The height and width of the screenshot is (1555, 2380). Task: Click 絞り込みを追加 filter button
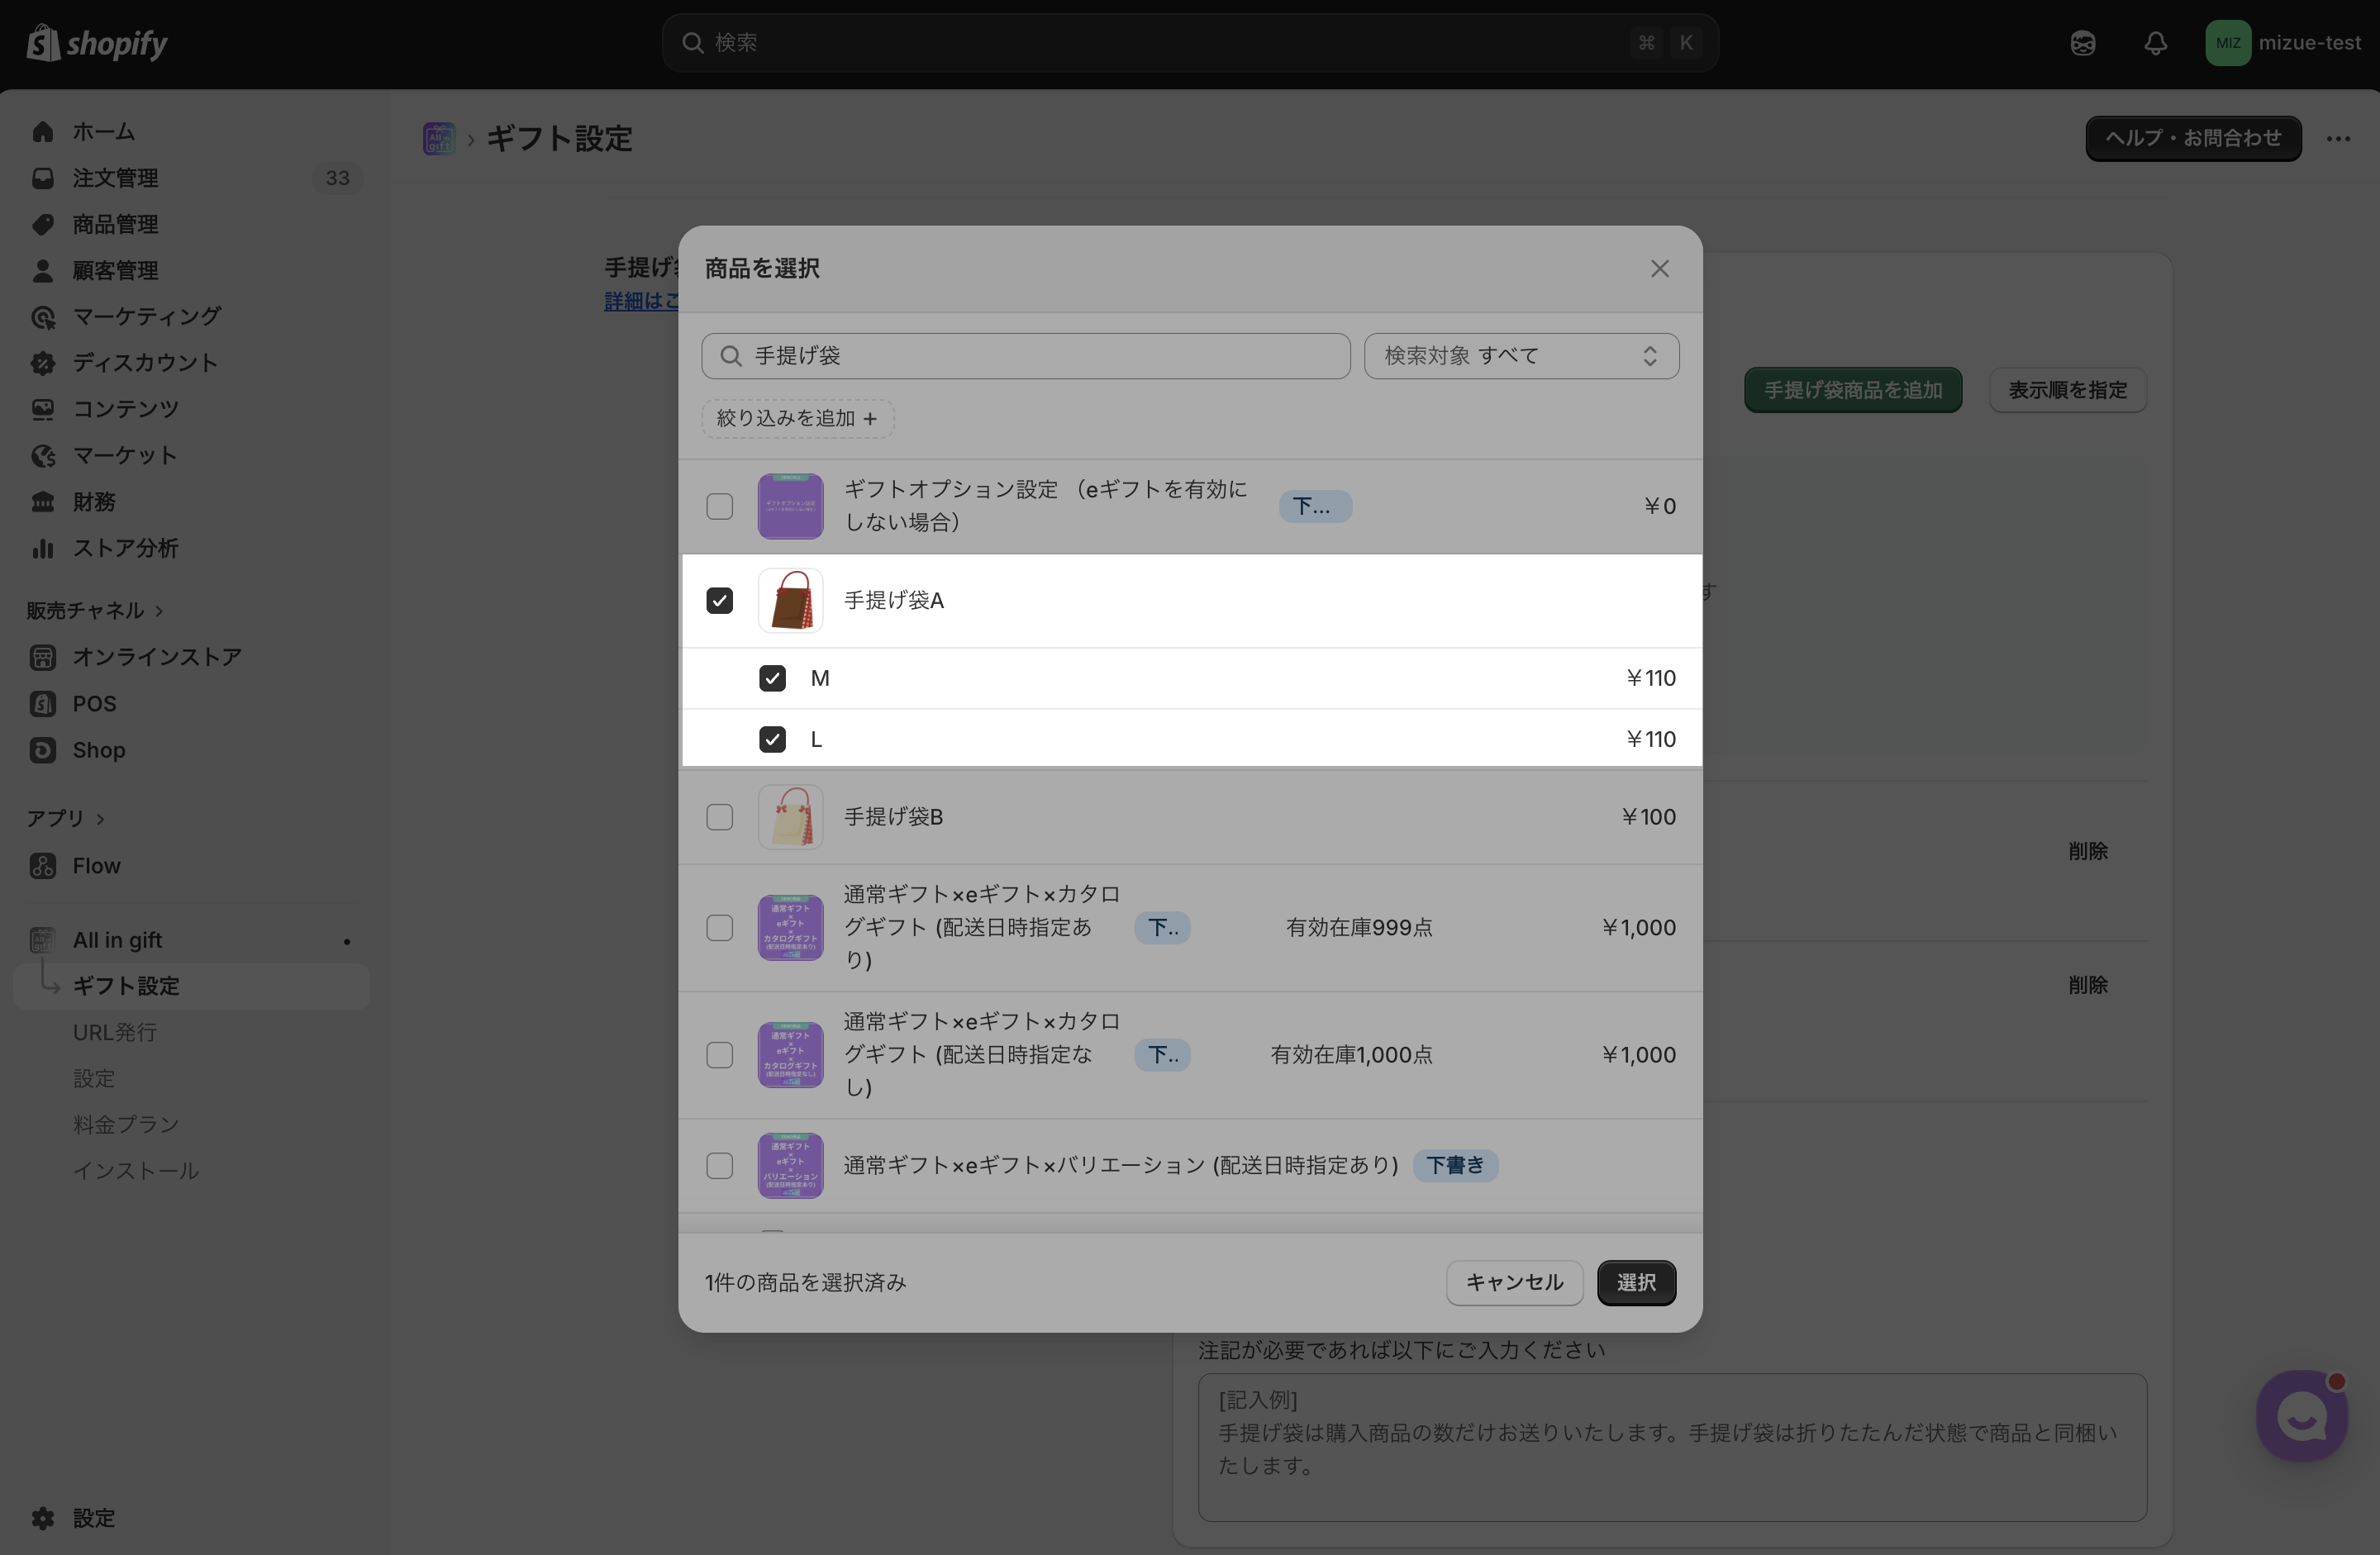(x=797, y=418)
